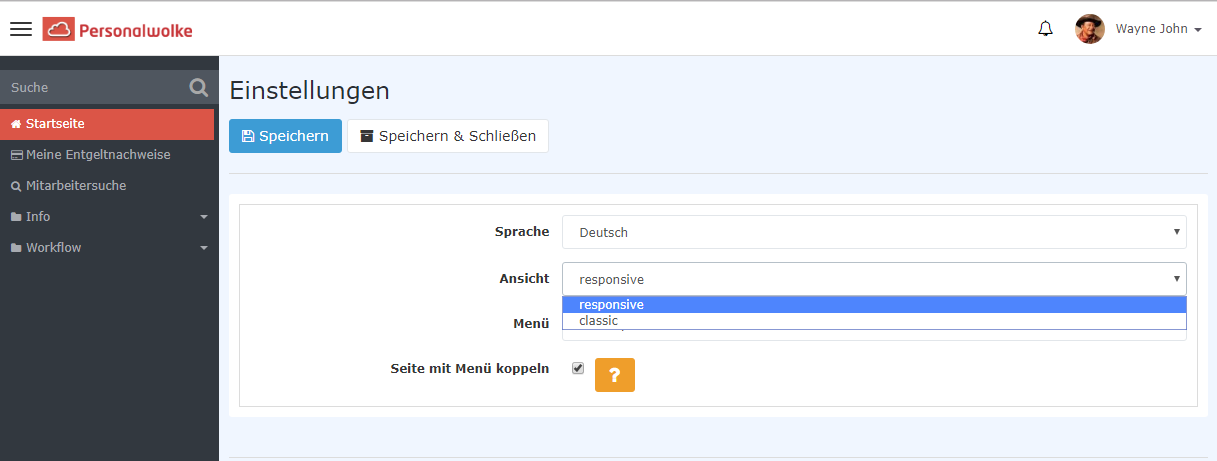Click the orange question mark help icon
This screenshot has height=461, width=1217.
click(x=614, y=375)
